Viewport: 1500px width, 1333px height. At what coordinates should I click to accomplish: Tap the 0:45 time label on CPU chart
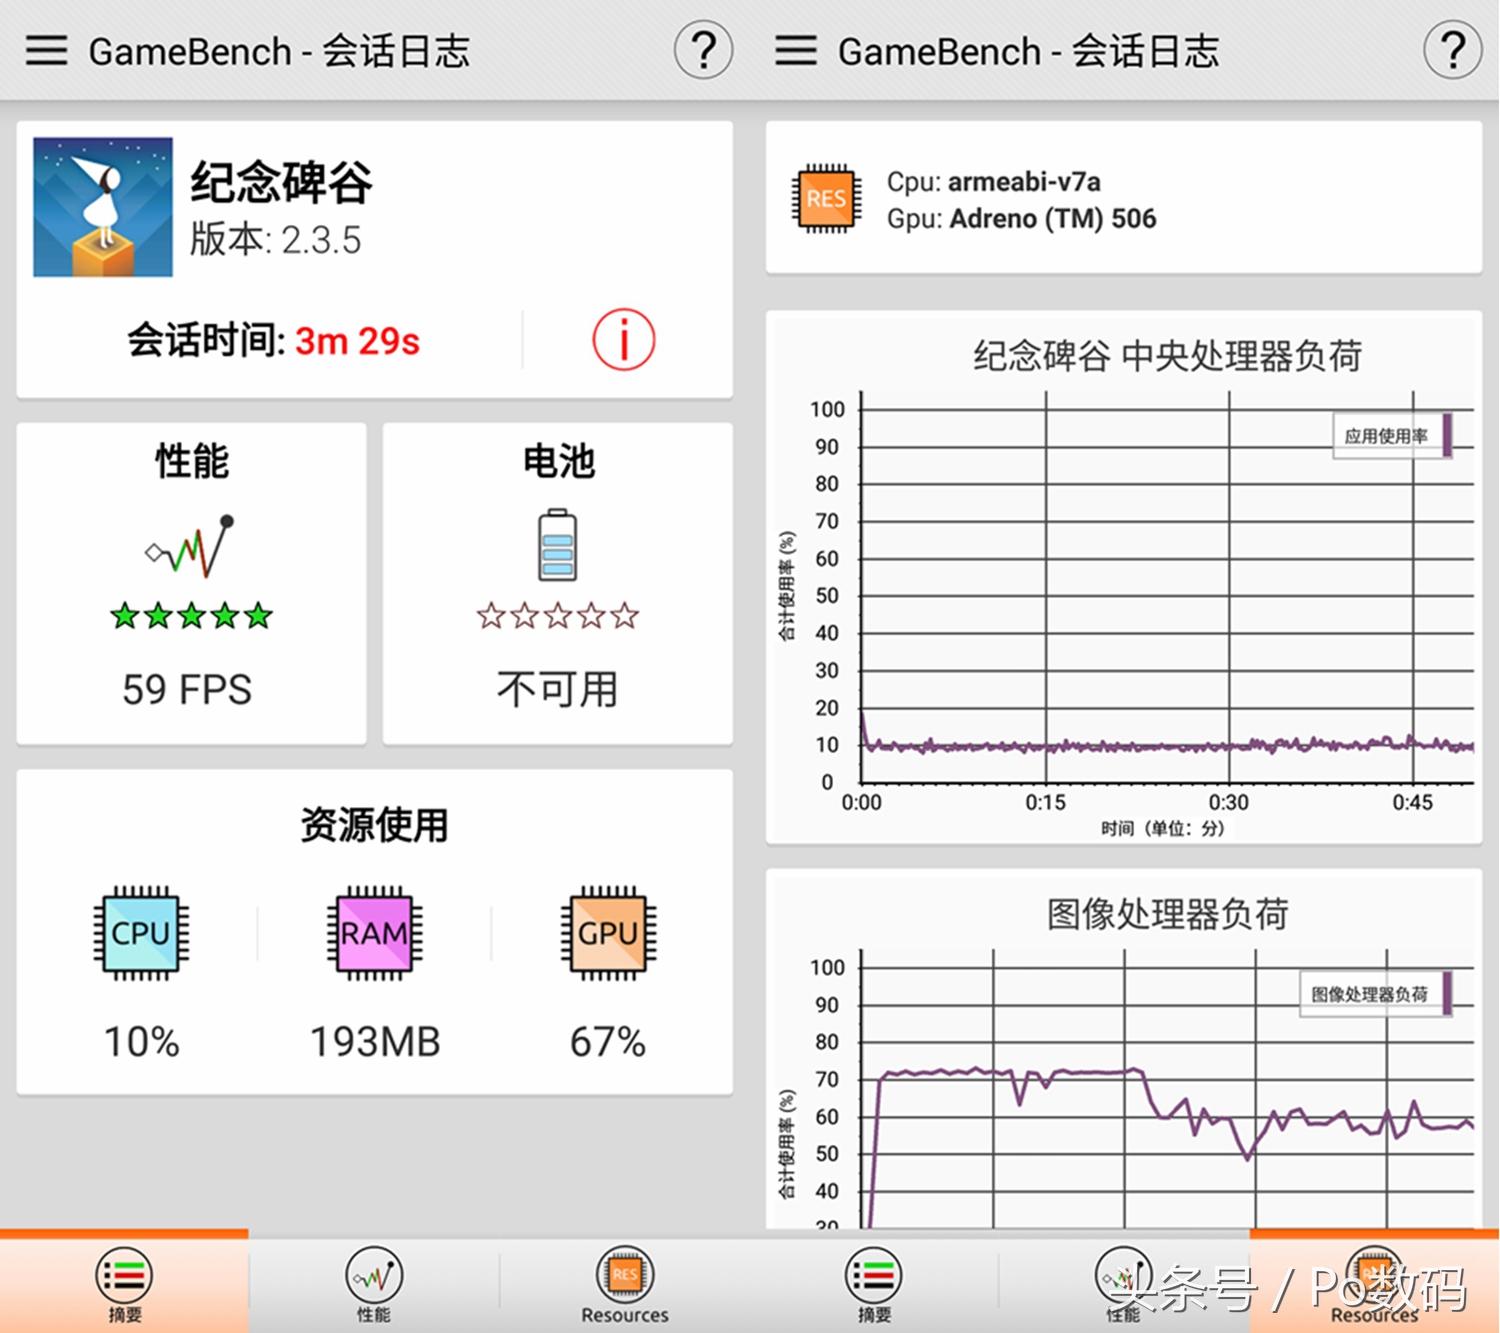coord(1413,802)
